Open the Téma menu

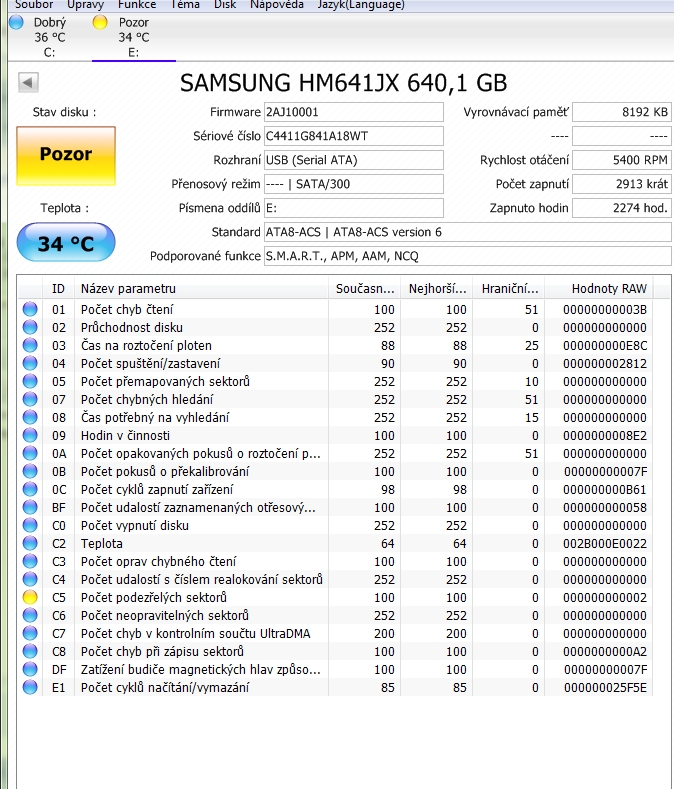185,5
